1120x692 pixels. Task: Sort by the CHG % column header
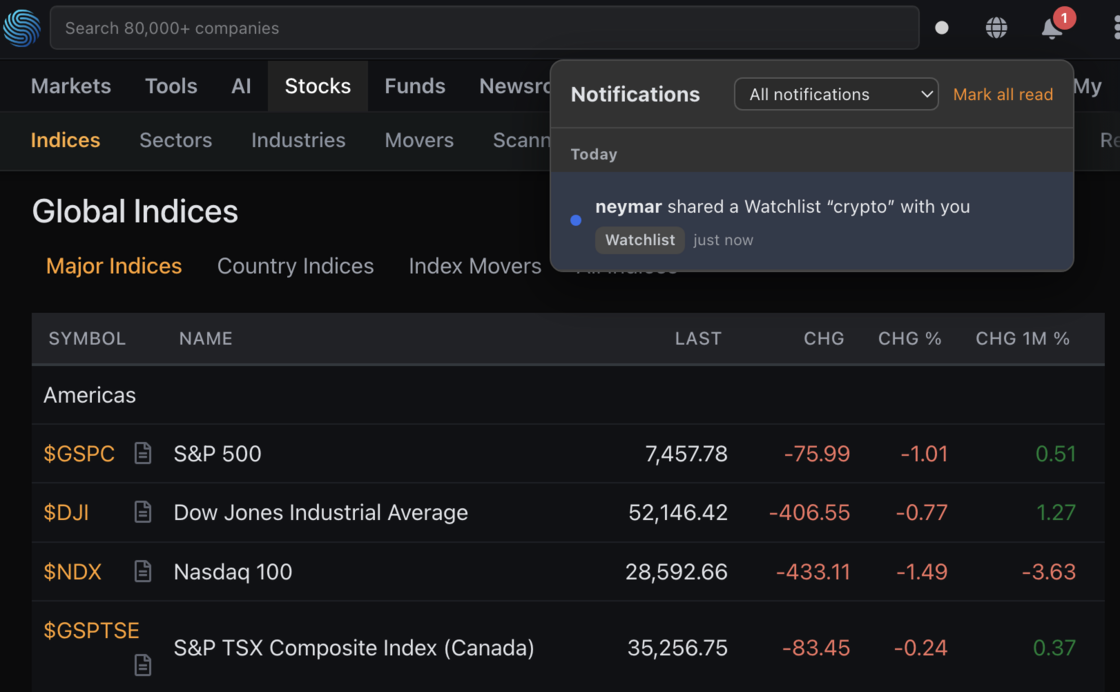909,339
